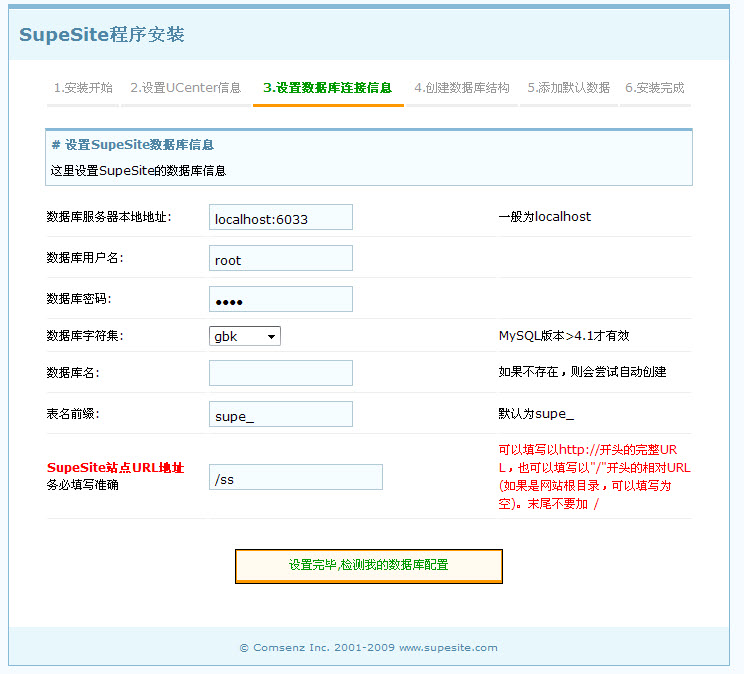Select step tab 5.添加默认数据

pos(568,88)
